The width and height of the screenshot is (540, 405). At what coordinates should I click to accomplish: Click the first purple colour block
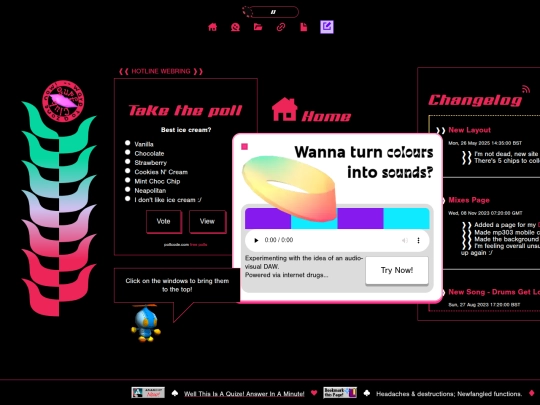click(x=268, y=218)
